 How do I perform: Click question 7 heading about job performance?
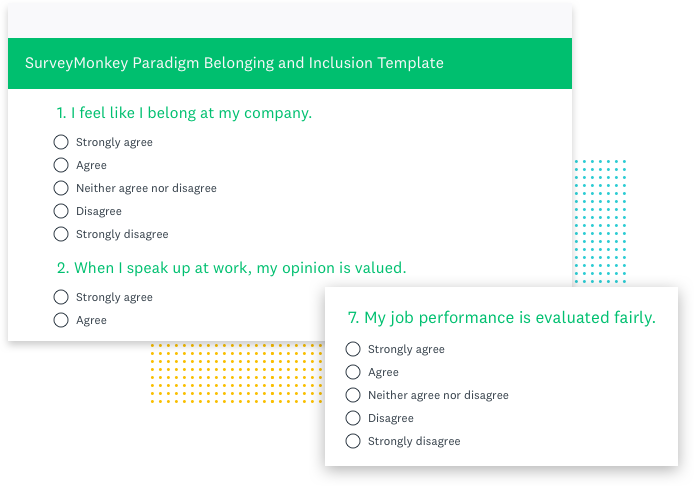(501, 318)
